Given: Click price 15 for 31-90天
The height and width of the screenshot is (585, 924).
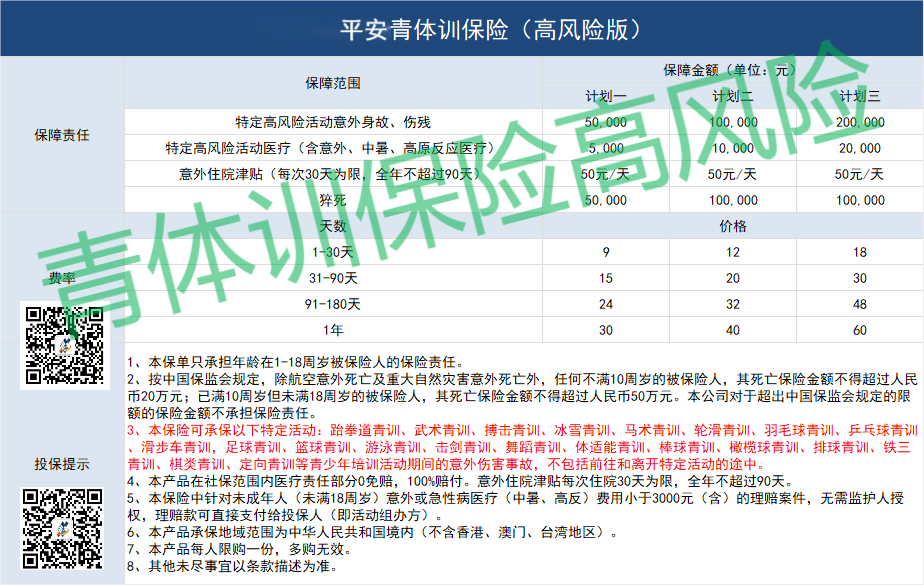Looking at the screenshot, I should 606,278.
